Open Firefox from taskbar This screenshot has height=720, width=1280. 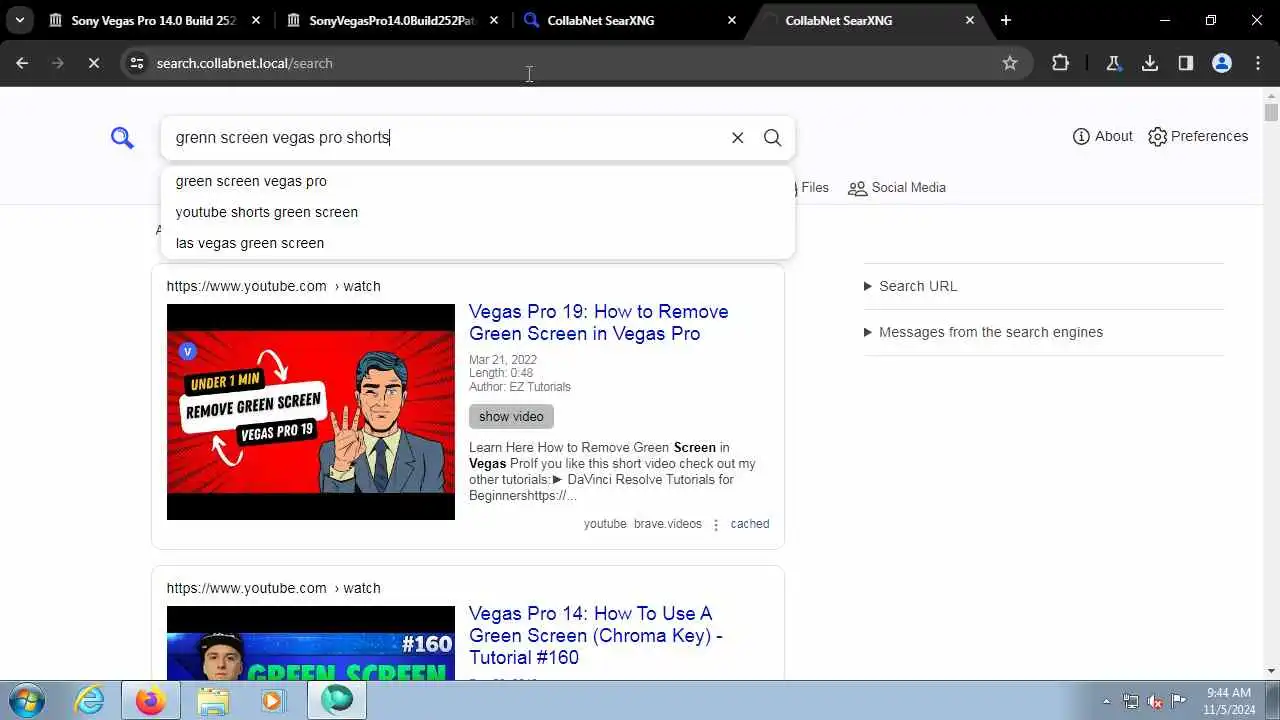pos(151,701)
